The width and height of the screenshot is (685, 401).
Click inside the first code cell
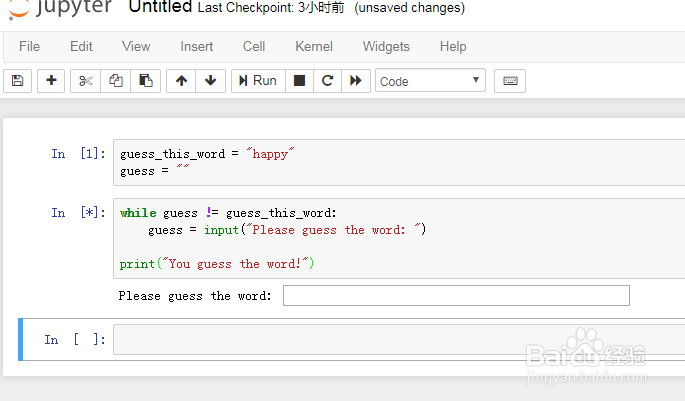coord(399,162)
